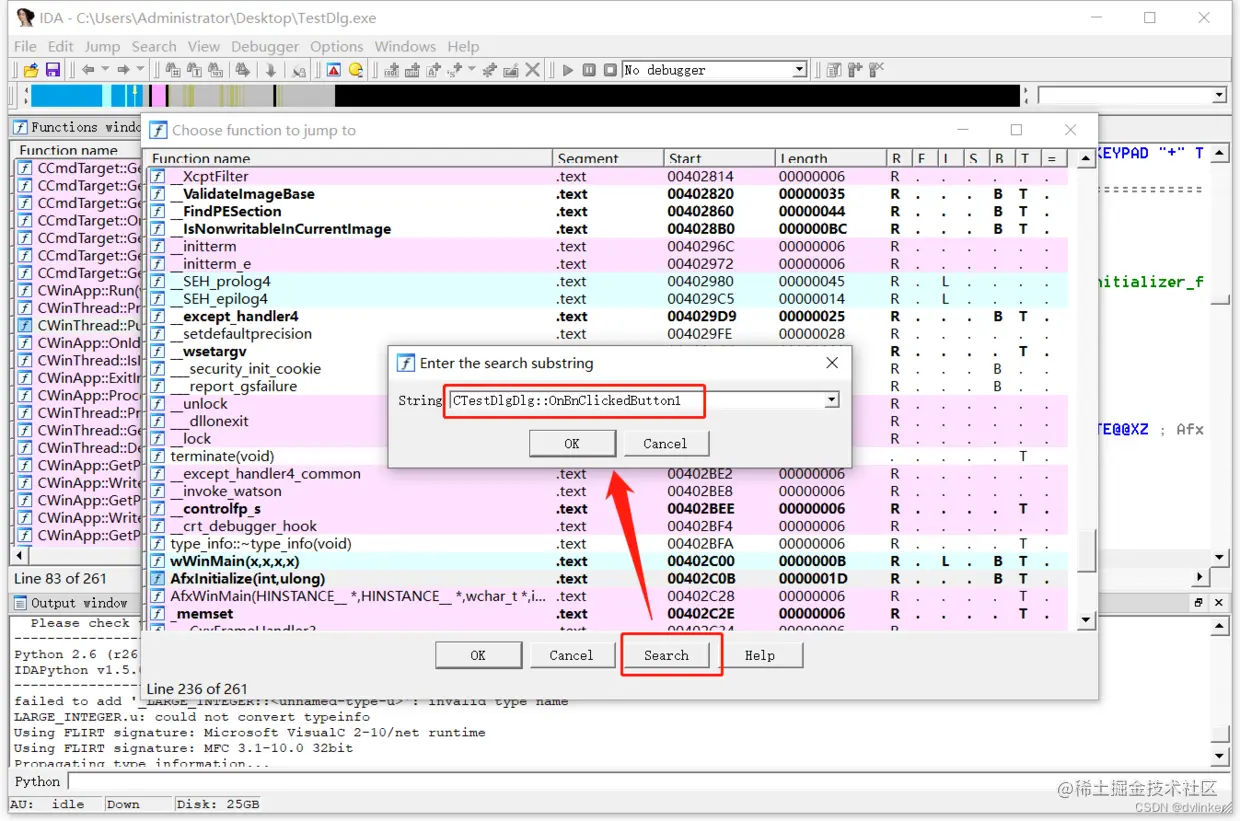Click the convert to string A icon
The image size is (1240, 821).
pyautogui.click(x=433, y=70)
